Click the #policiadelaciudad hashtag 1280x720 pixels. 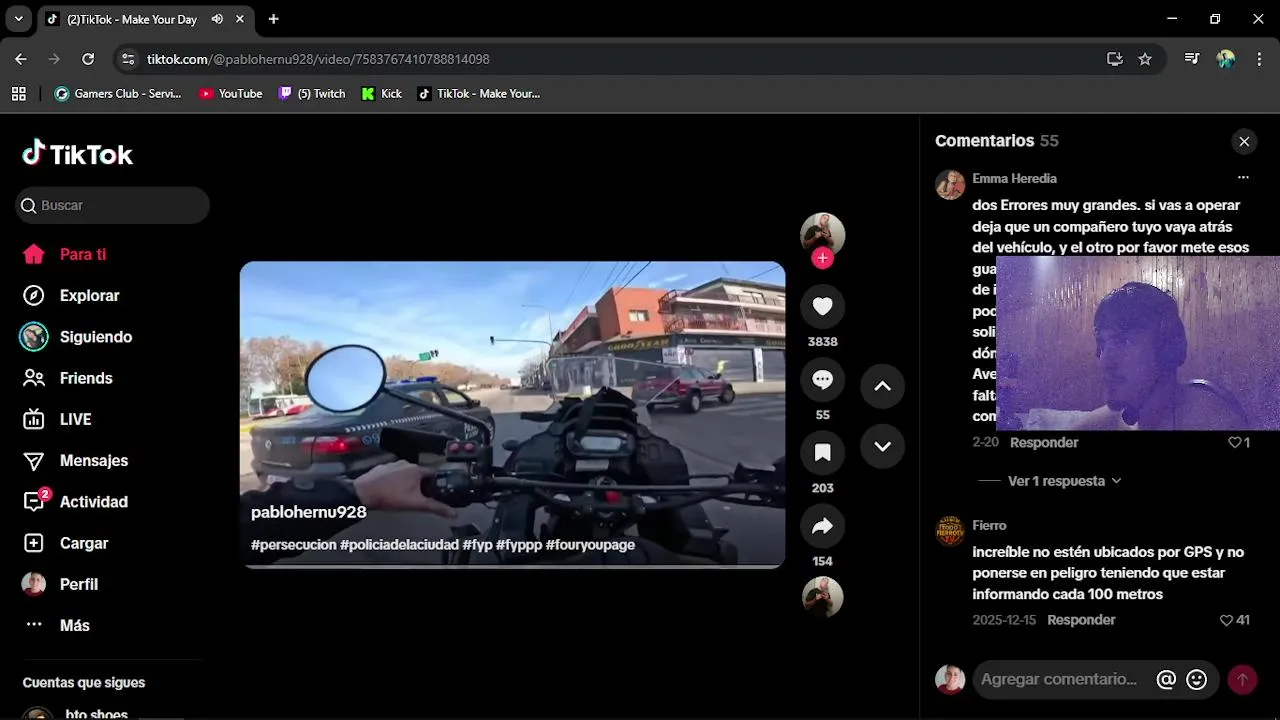[x=399, y=545]
